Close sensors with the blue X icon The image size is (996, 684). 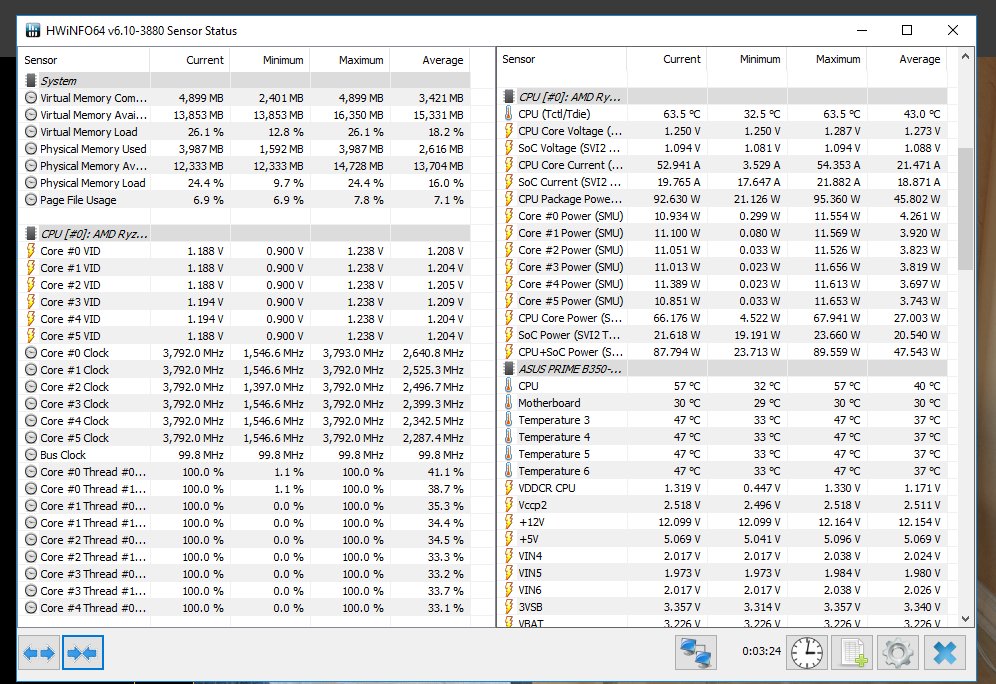click(945, 652)
